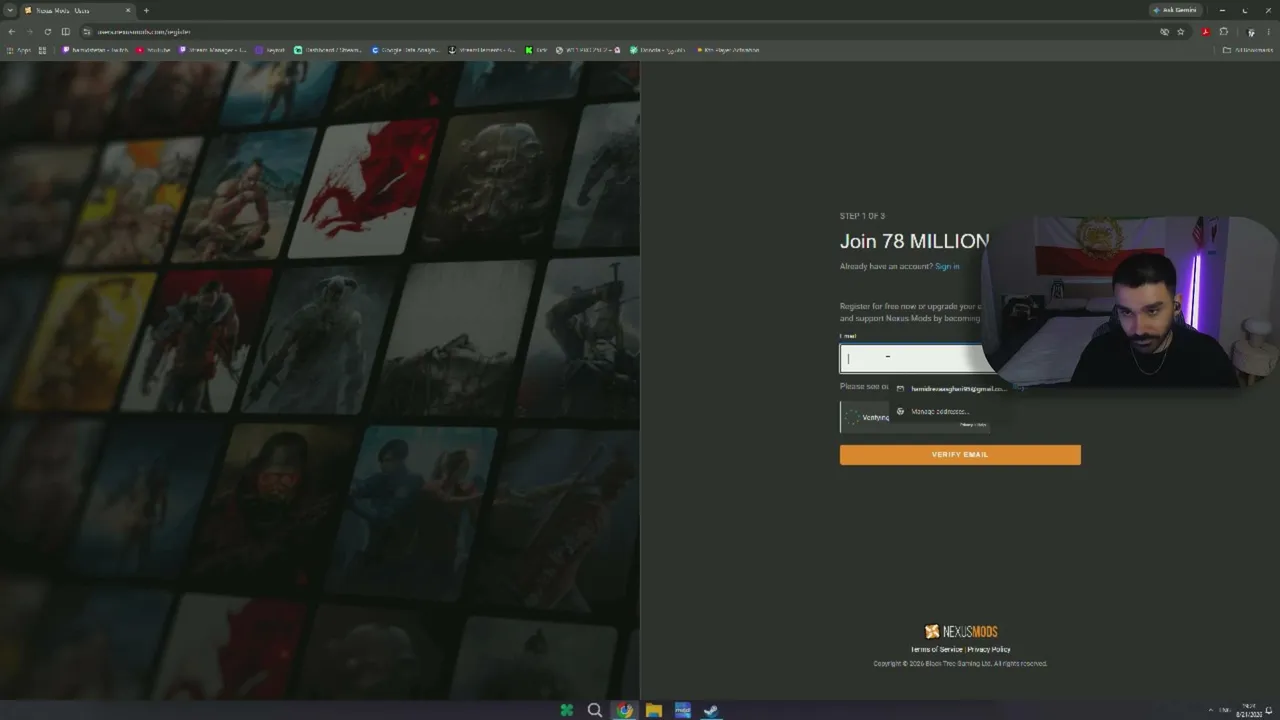Open the Kick bookmark

click(x=537, y=50)
